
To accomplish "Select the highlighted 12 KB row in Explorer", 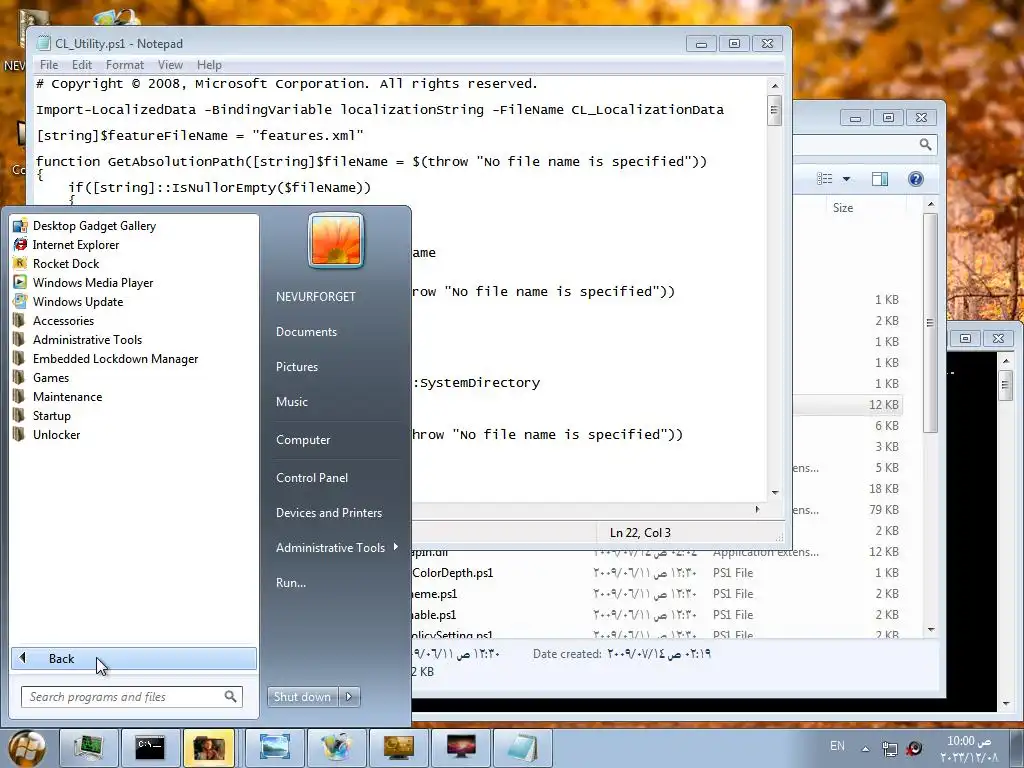I will (x=849, y=405).
